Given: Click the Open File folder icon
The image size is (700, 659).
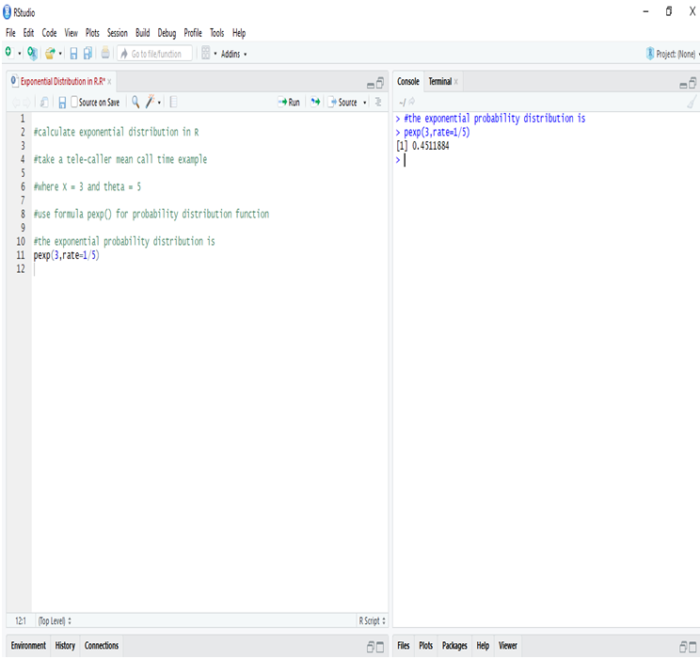Looking at the screenshot, I should tap(49, 53).
